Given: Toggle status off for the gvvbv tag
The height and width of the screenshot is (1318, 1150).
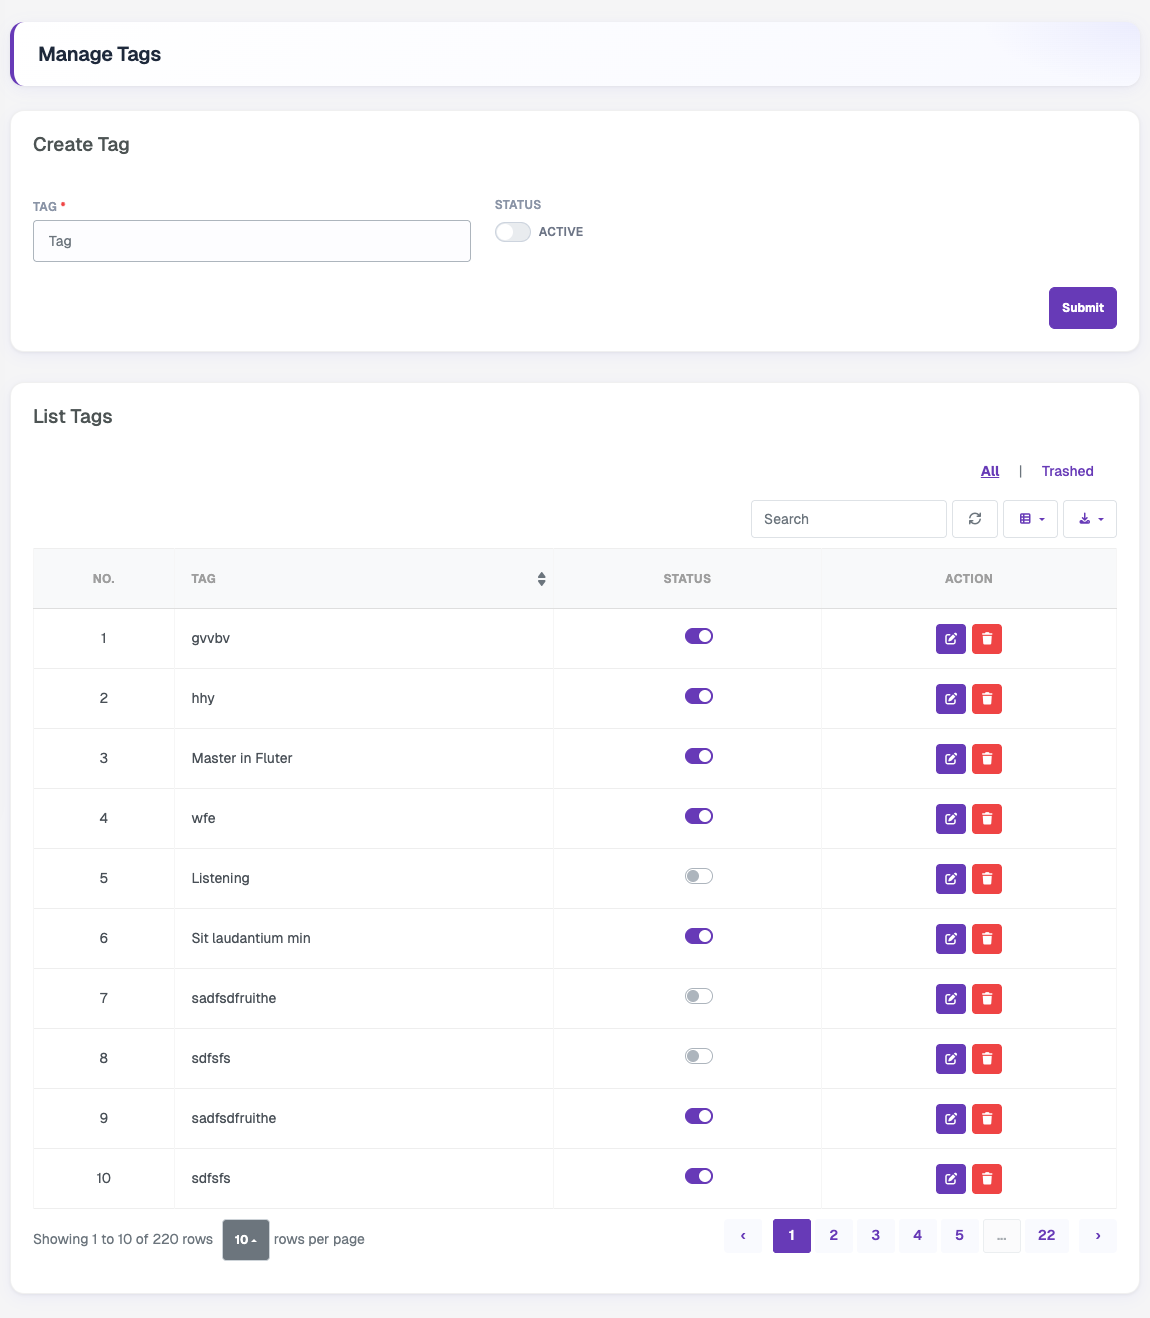Looking at the screenshot, I should click(x=699, y=636).
